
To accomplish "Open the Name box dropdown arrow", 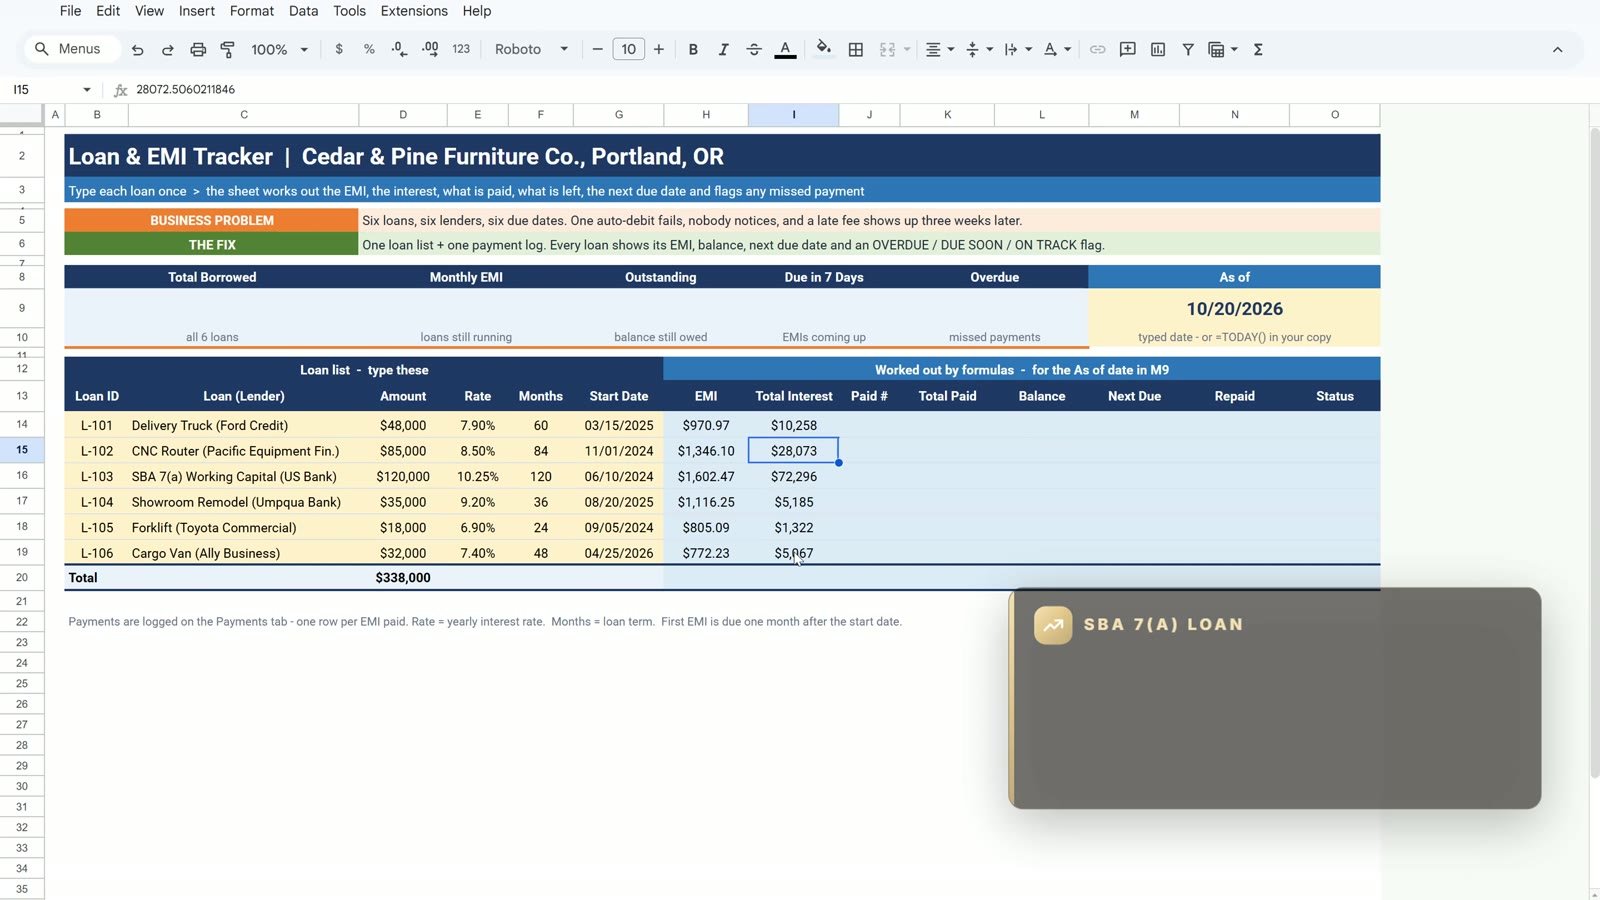I will 87,90.
